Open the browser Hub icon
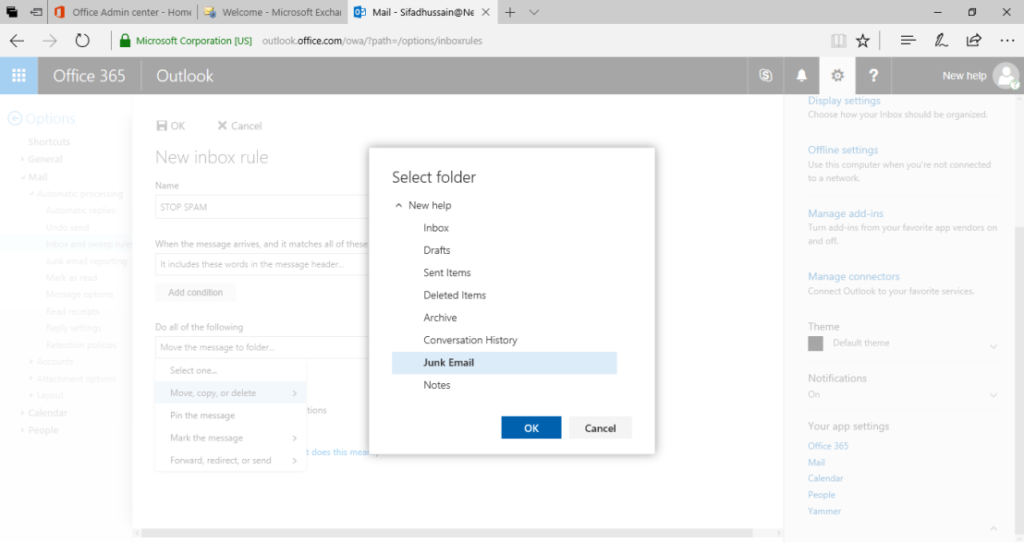 click(x=908, y=40)
